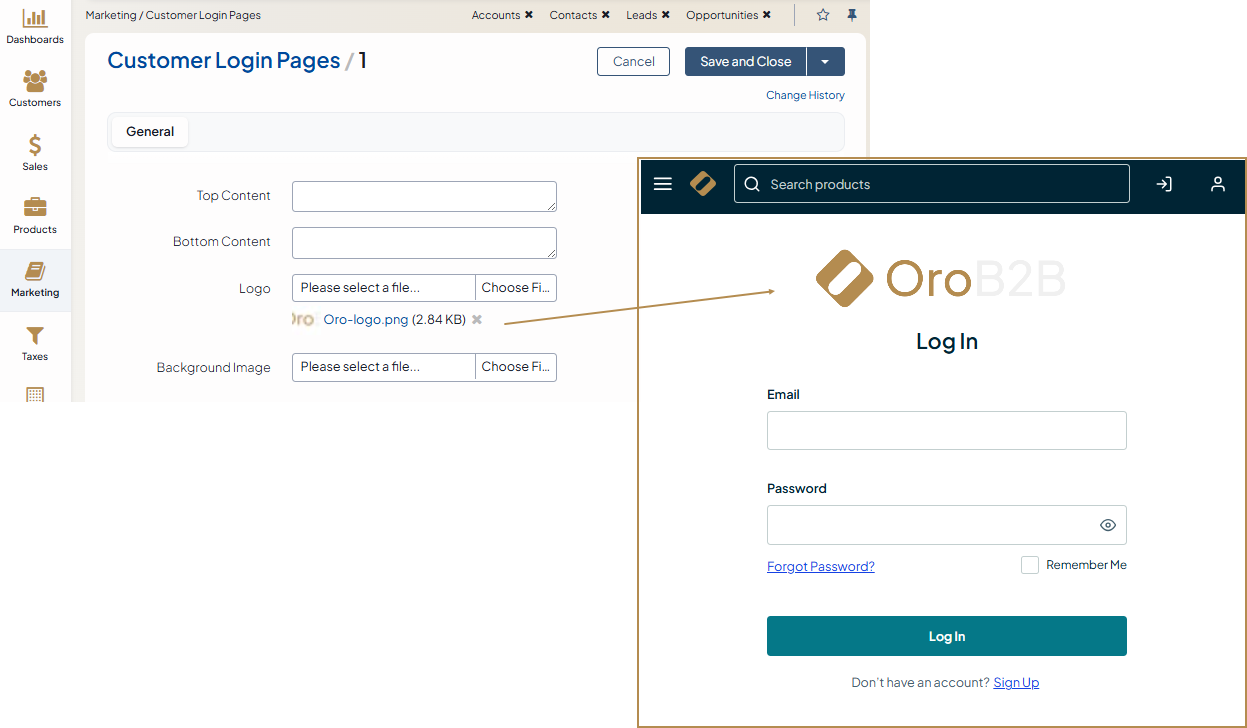Mark page as favorite with star icon
The image size is (1247, 728).
tap(823, 15)
